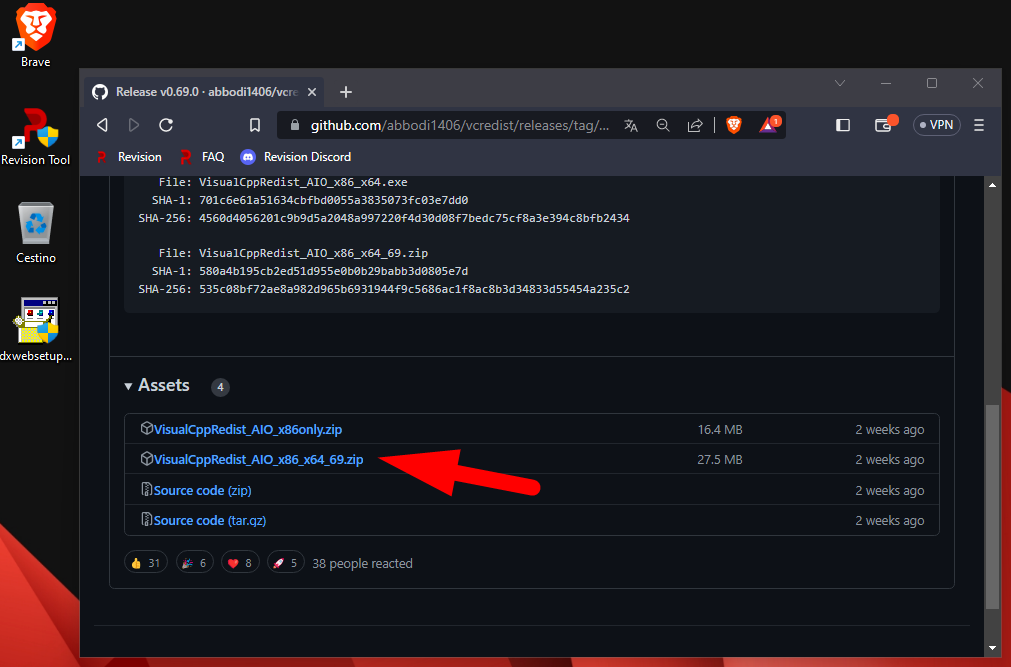Click the File: VisualCppRedist_AIO_x86_x64.exe line
This screenshot has width=1011, height=667.
[283, 183]
